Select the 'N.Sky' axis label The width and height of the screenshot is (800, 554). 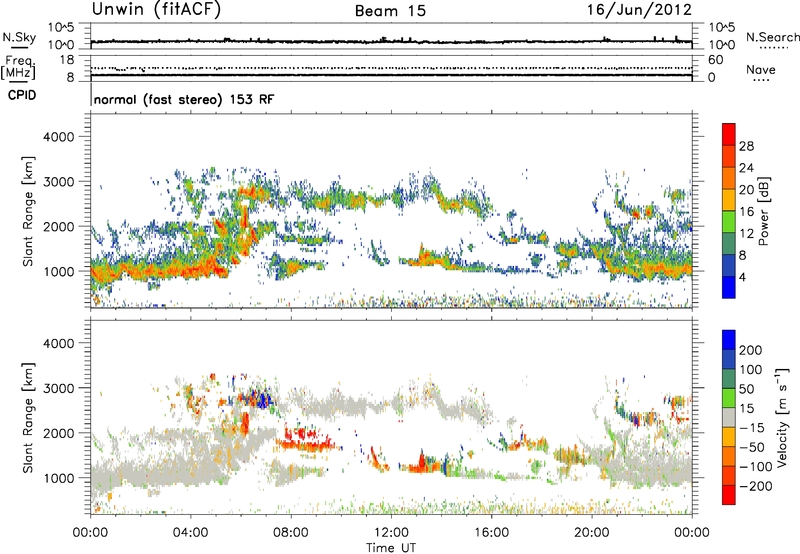click(19, 37)
